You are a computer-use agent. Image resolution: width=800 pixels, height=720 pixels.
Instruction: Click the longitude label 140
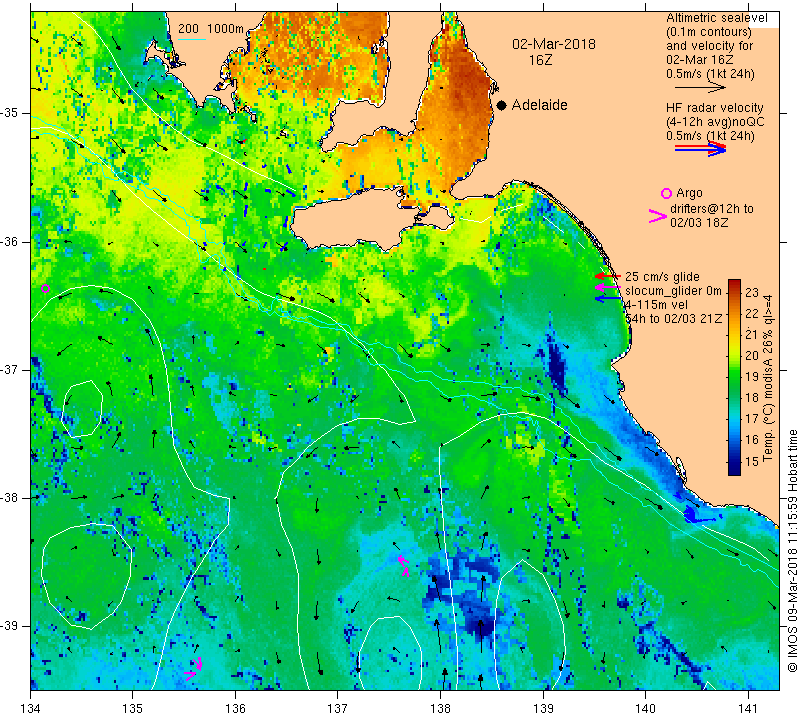pyautogui.click(x=646, y=708)
